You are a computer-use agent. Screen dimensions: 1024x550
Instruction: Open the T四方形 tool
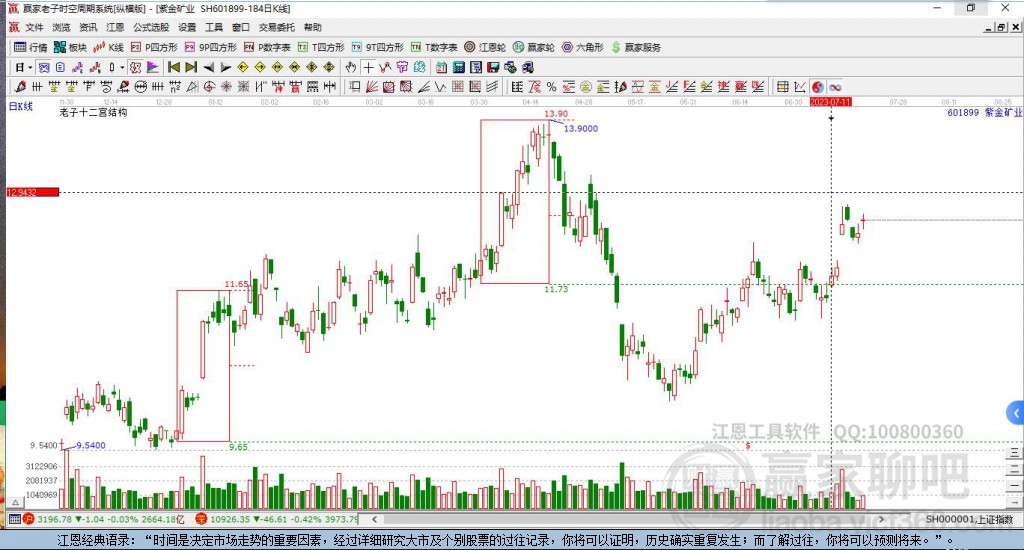[321, 47]
